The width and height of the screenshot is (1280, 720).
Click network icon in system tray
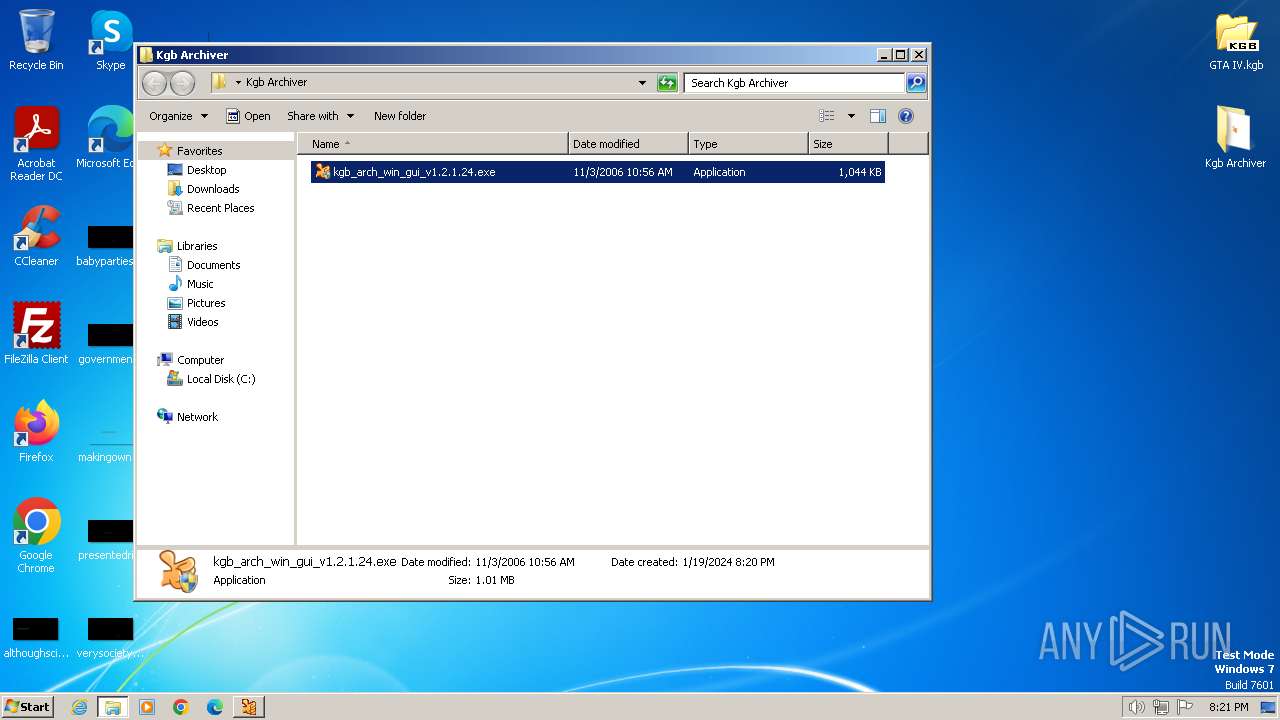(x=1161, y=707)
